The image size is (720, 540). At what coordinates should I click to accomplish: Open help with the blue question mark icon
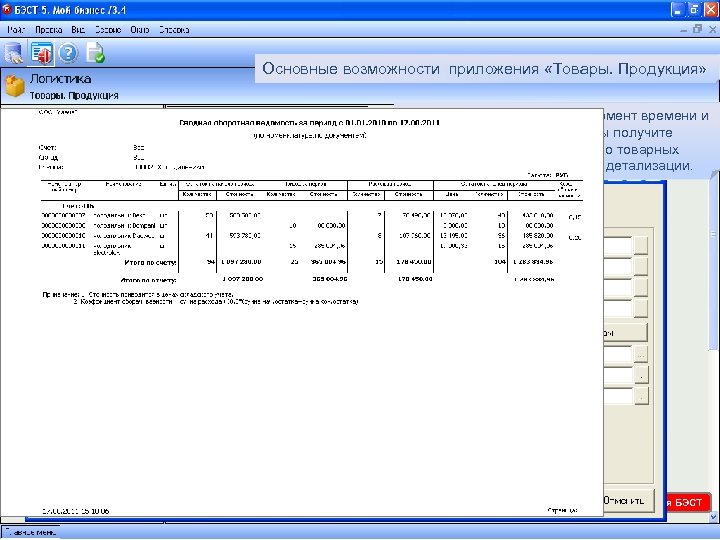[x=69, y=52]
